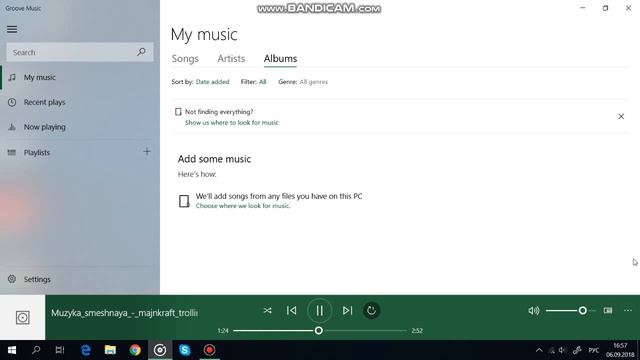Pause the current song
This screenshot has width=640, height=360.
[x=319, y=311]
